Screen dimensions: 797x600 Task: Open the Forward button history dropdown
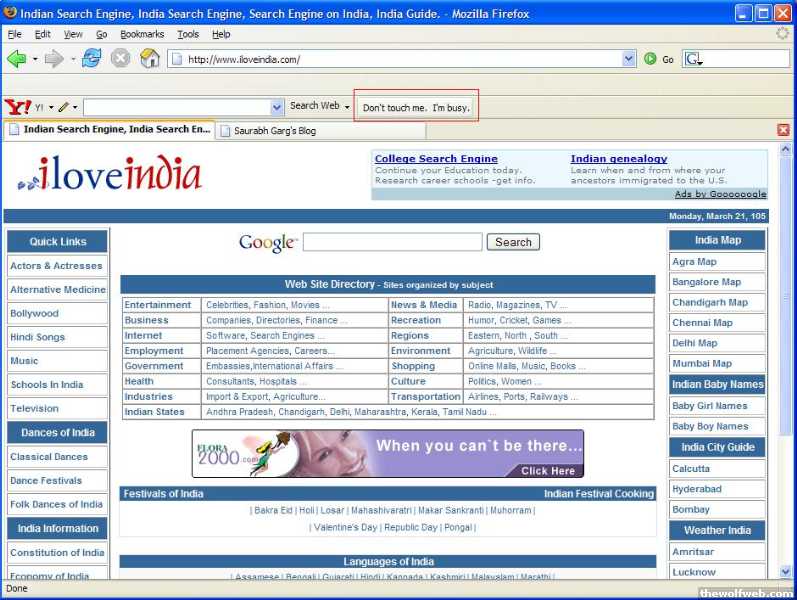tap(73, 59)
